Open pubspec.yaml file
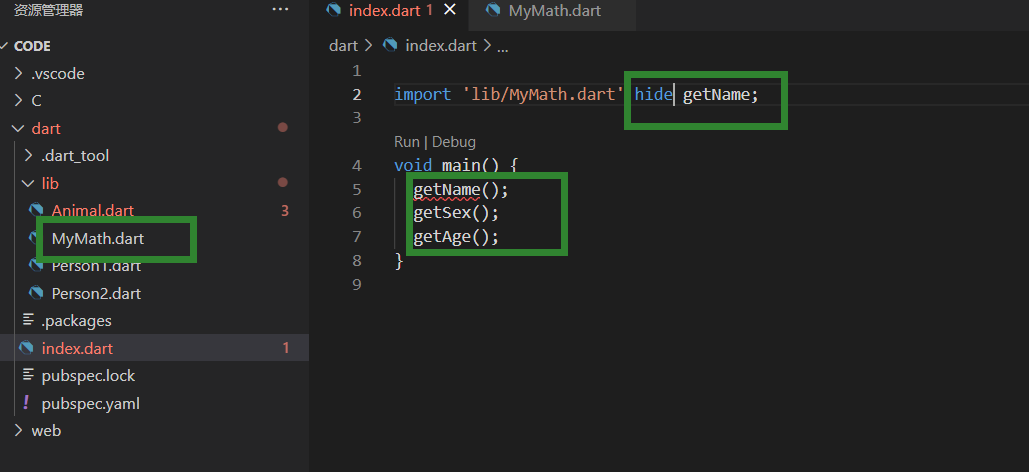 [x=91, y=403]
